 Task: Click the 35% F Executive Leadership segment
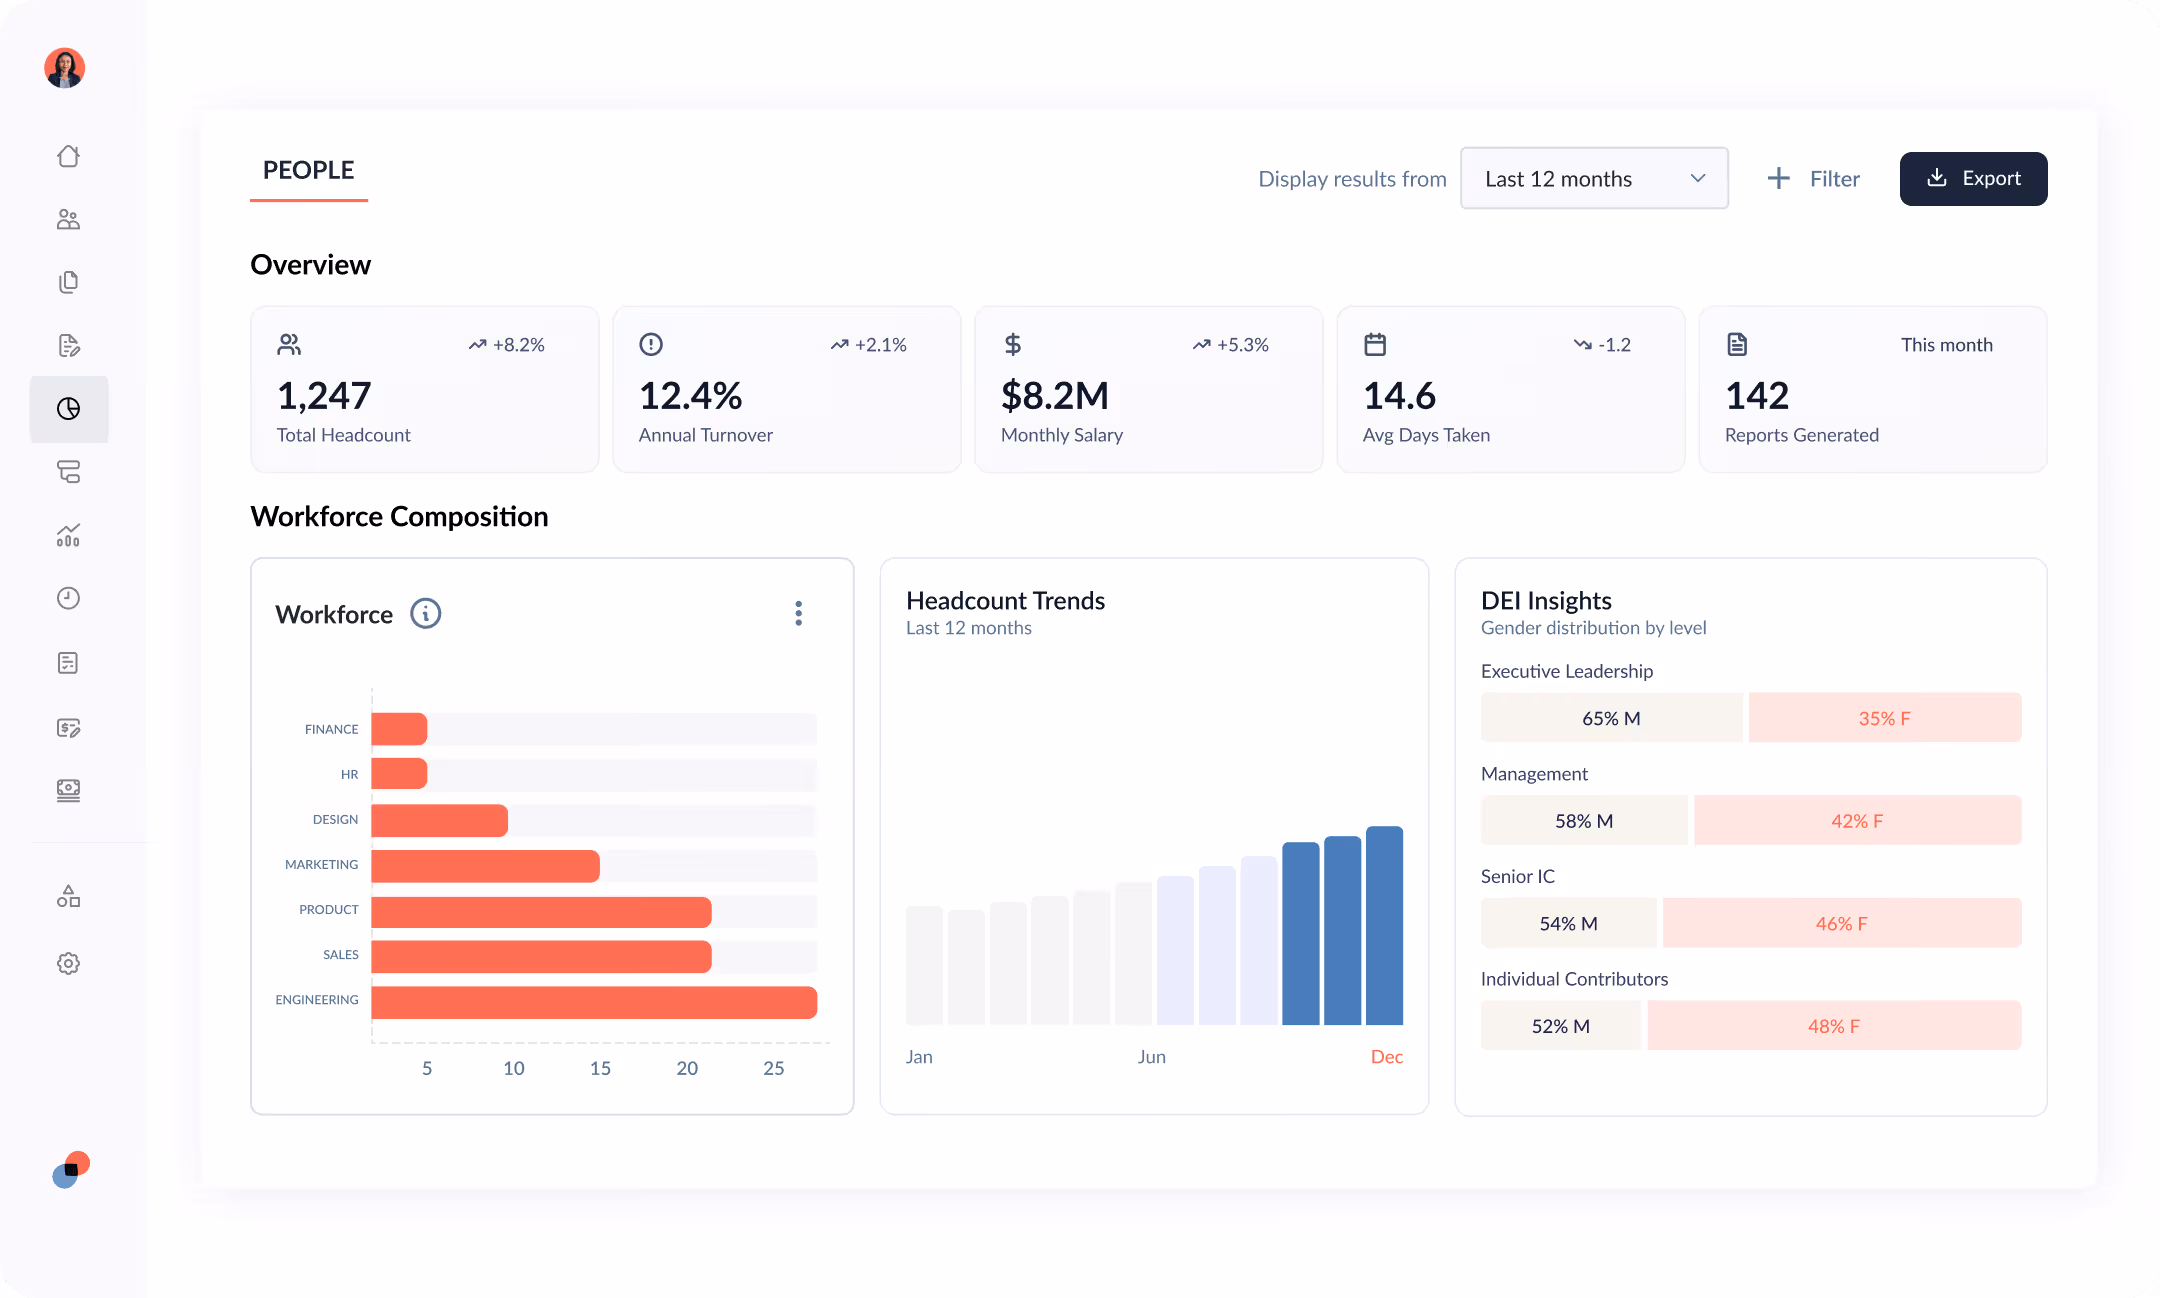(1884, 718)
